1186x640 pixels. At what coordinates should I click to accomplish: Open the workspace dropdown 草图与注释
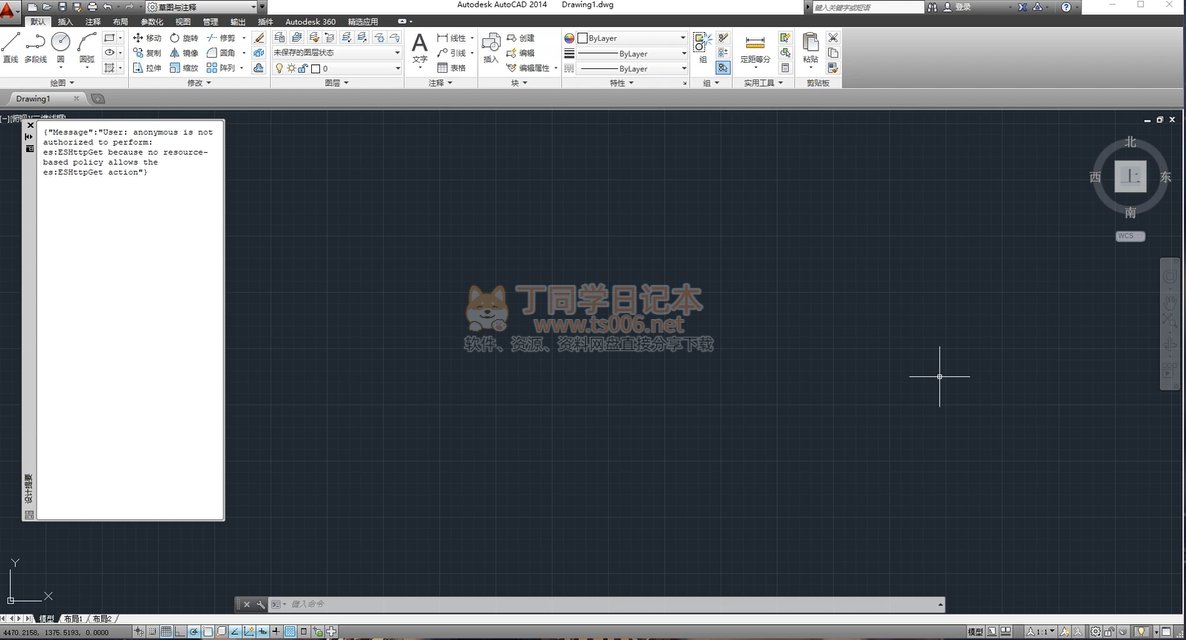click(206, 7)
